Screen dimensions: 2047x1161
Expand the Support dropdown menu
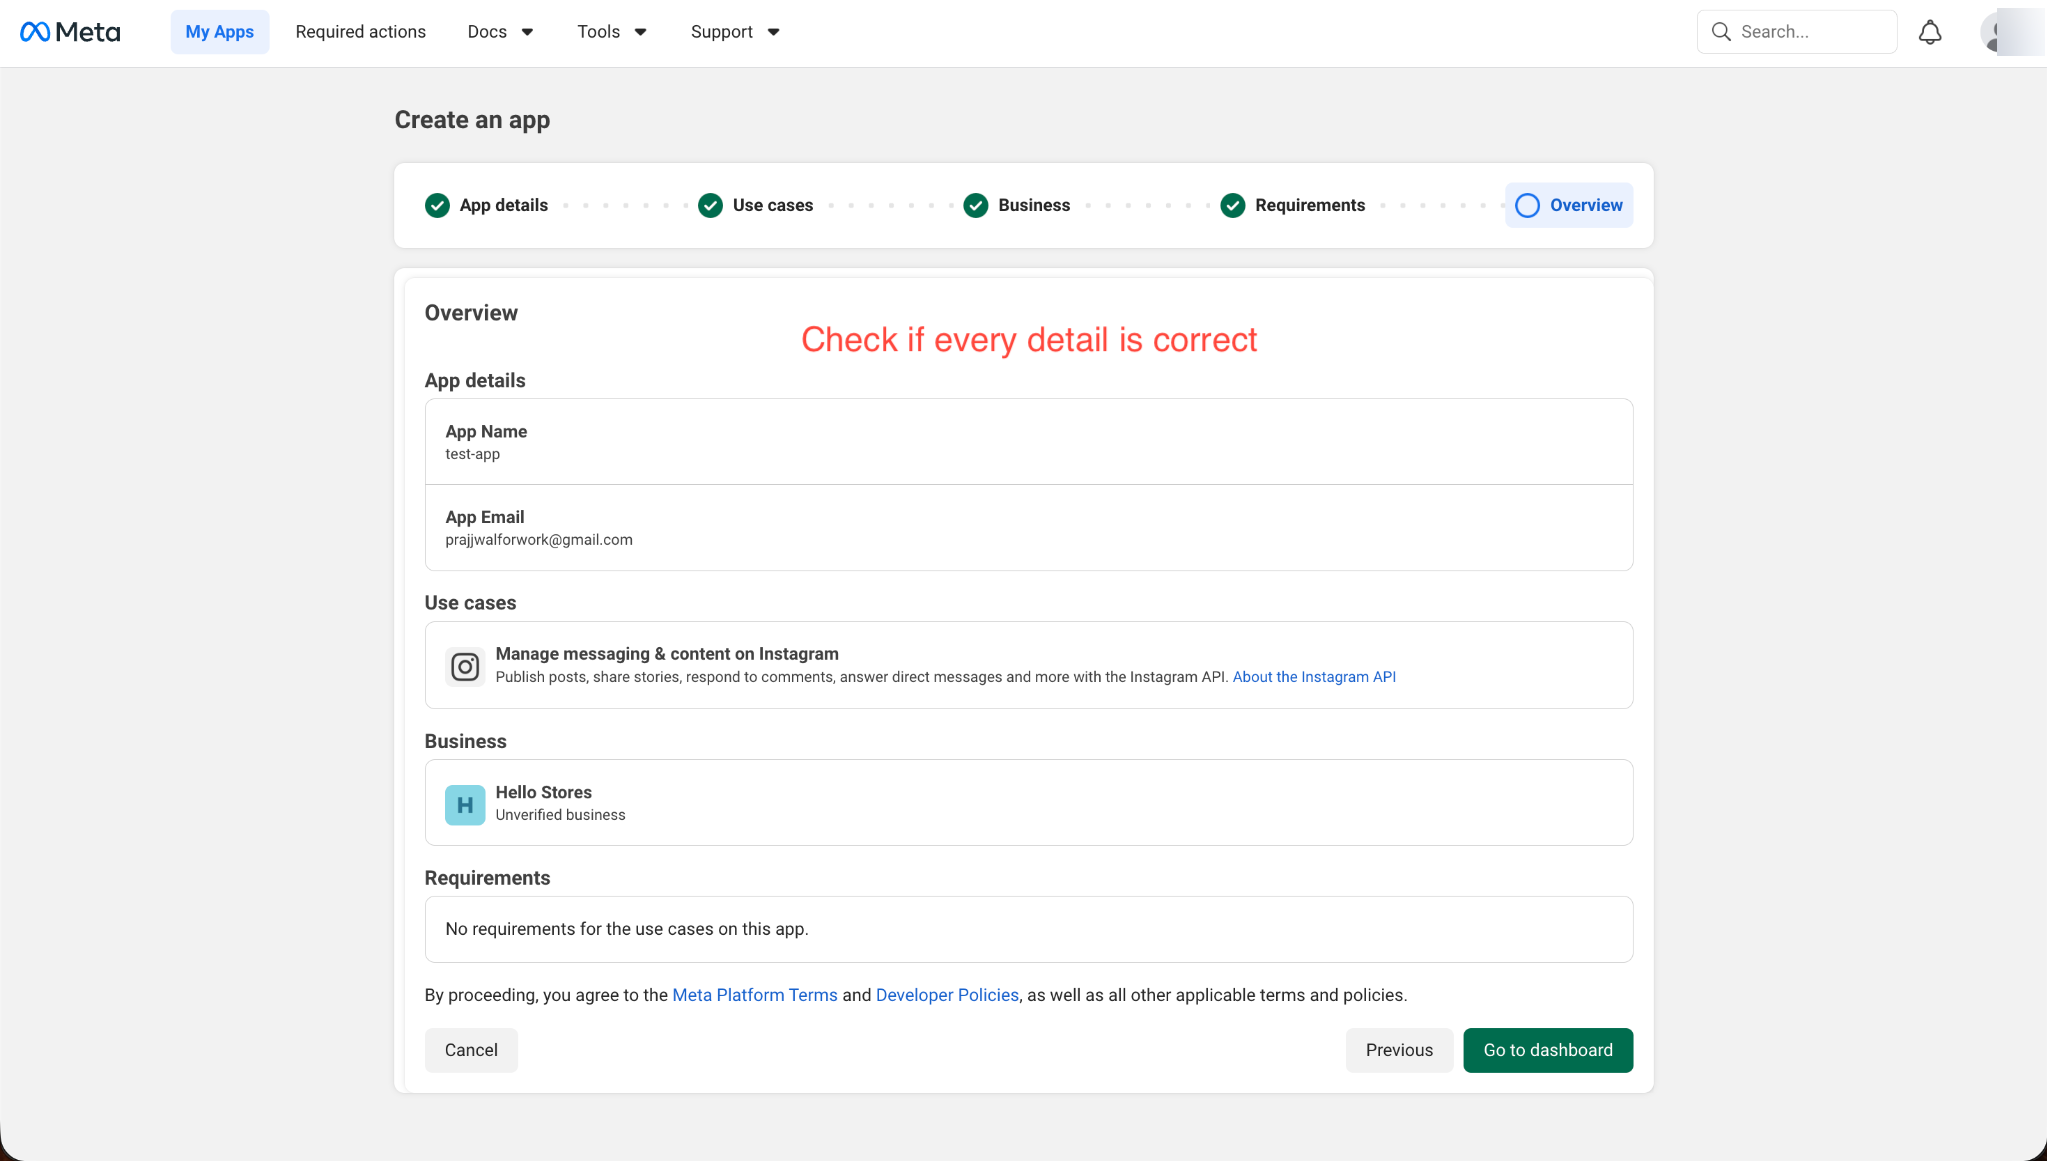coord(735,32)
